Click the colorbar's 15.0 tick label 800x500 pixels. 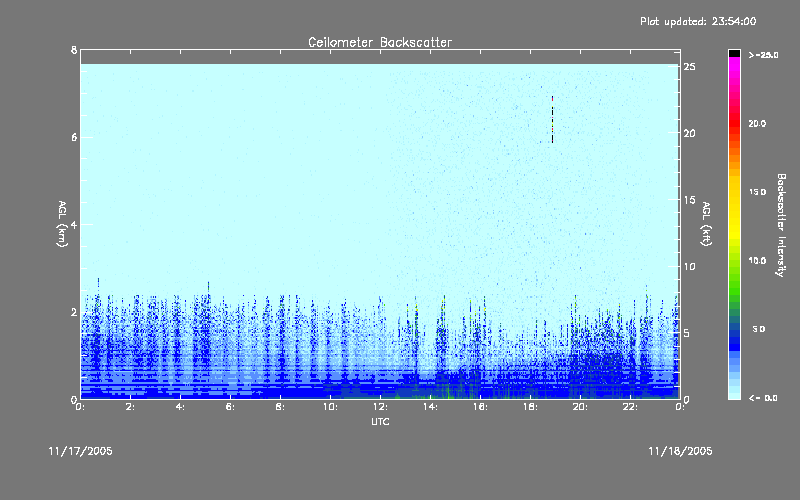click(757, 192)
